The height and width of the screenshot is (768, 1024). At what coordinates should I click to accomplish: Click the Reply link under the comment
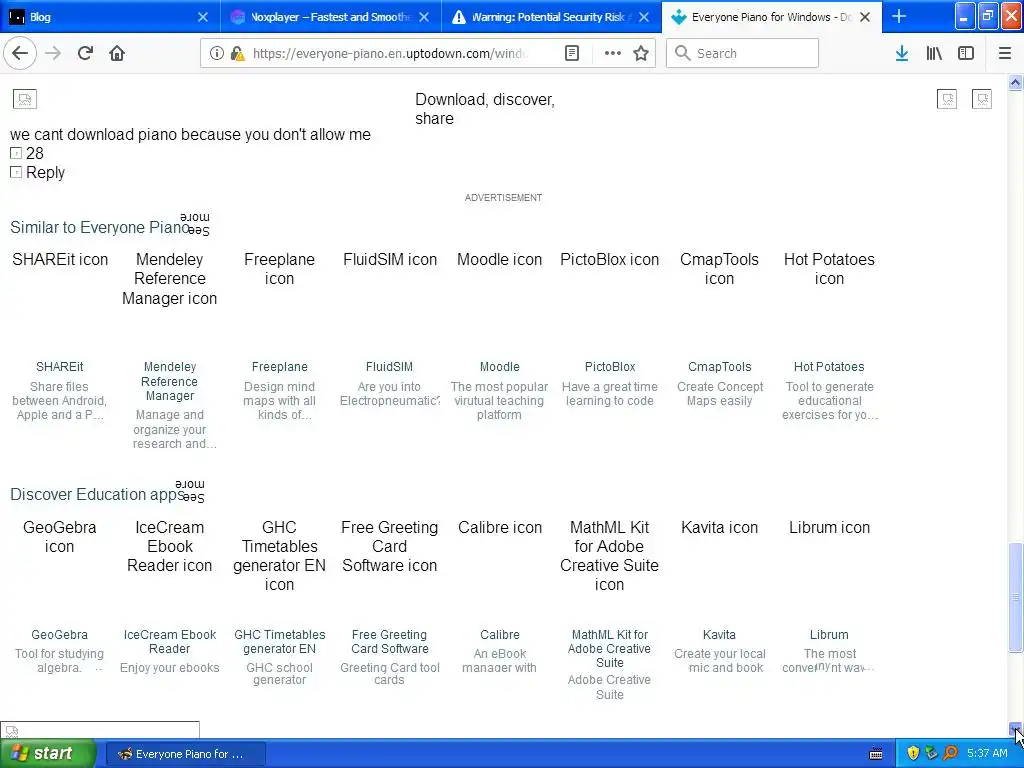coord(45,172)
